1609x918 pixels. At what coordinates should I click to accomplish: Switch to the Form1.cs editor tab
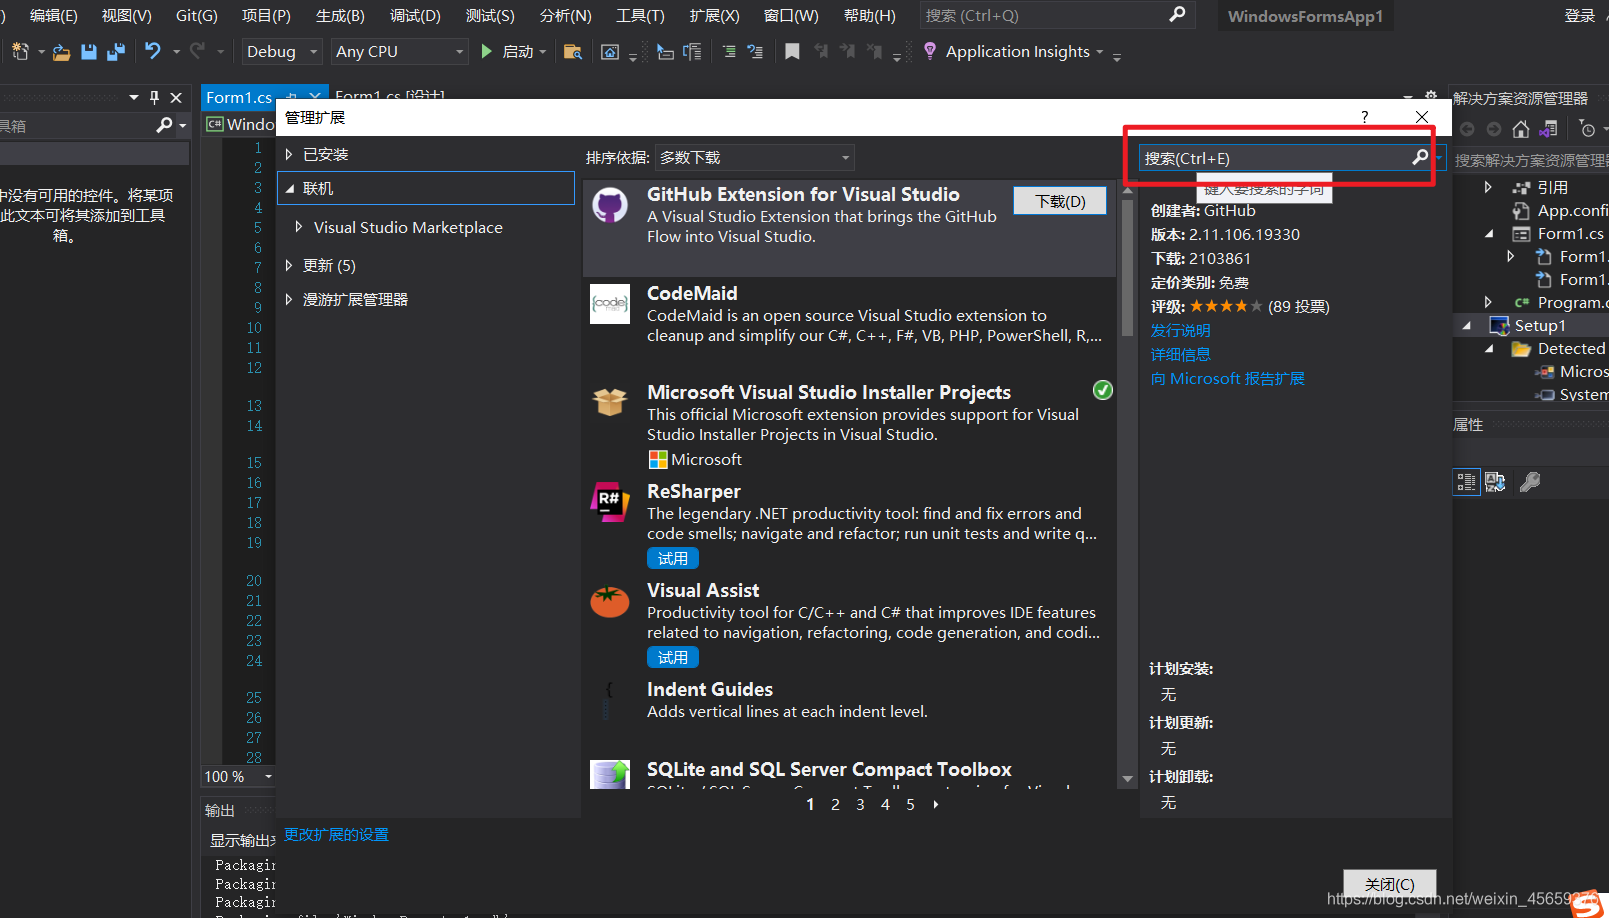[239, 97]
